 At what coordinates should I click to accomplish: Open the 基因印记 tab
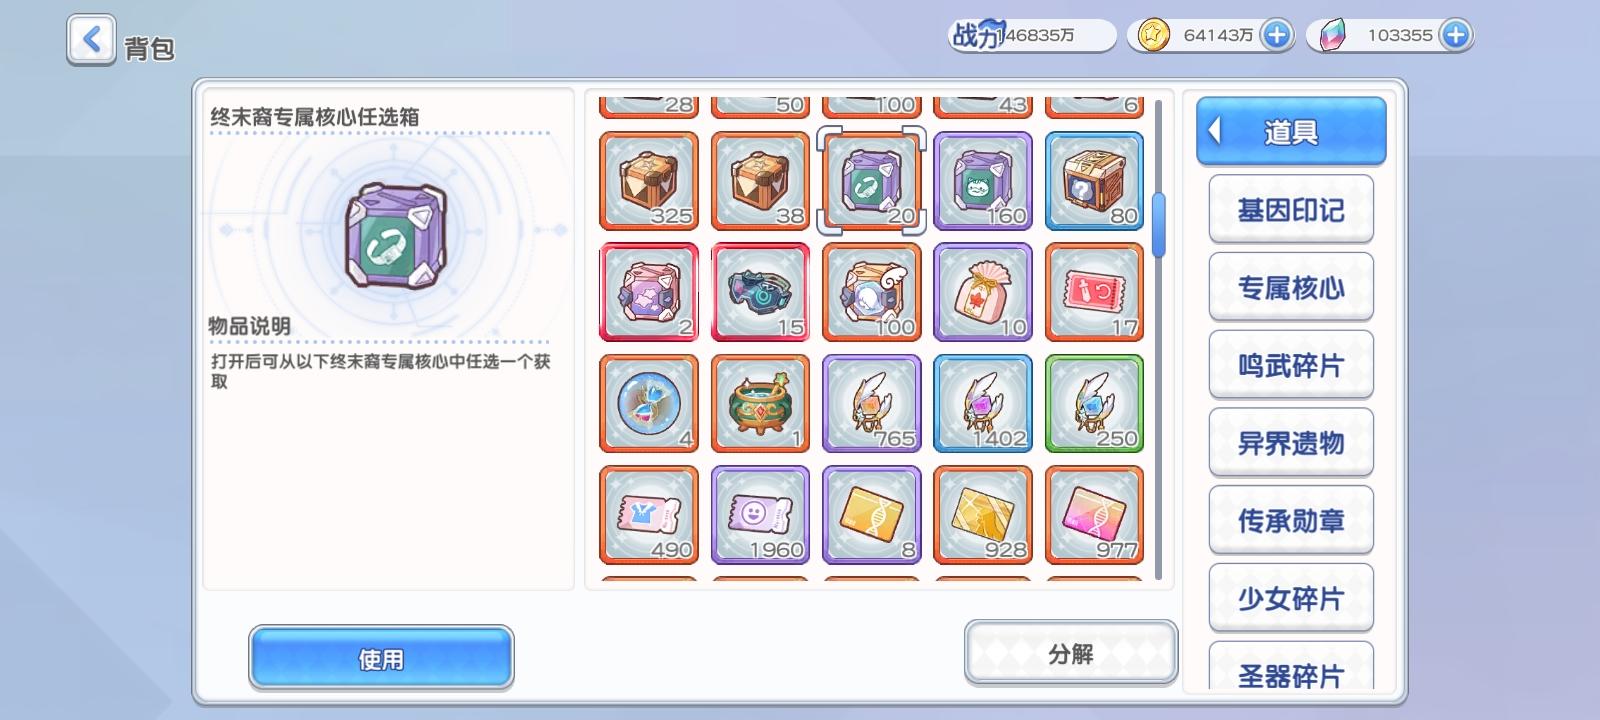coord(1291,209)
